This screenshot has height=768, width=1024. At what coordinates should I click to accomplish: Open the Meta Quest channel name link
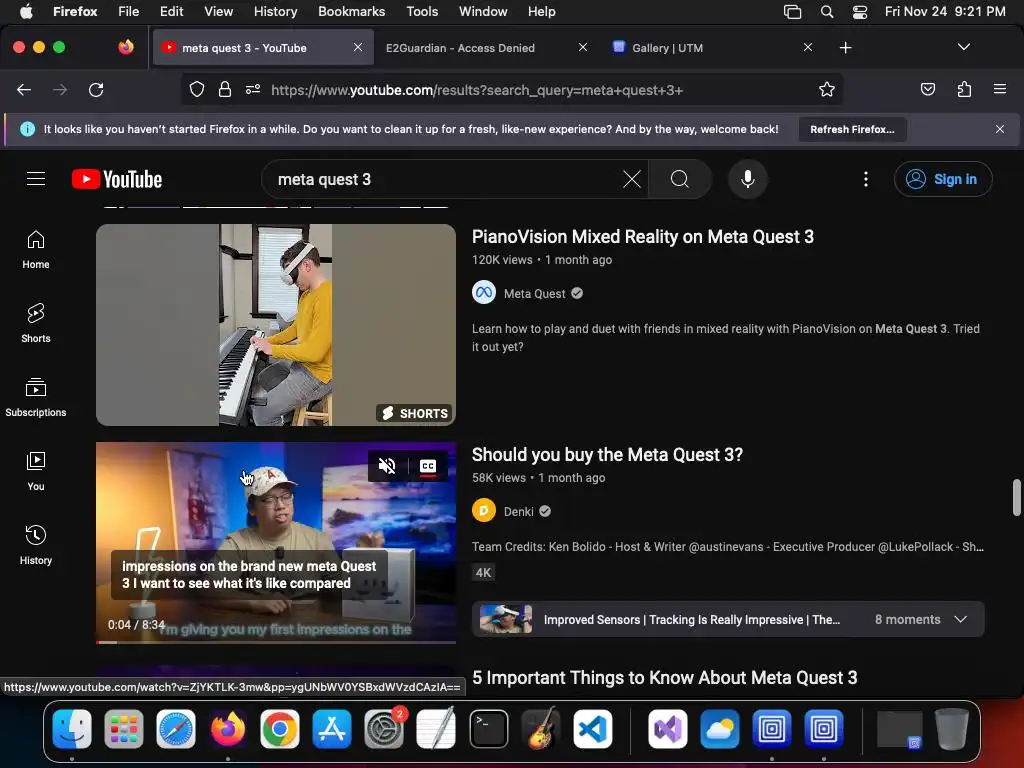[534, 293]
